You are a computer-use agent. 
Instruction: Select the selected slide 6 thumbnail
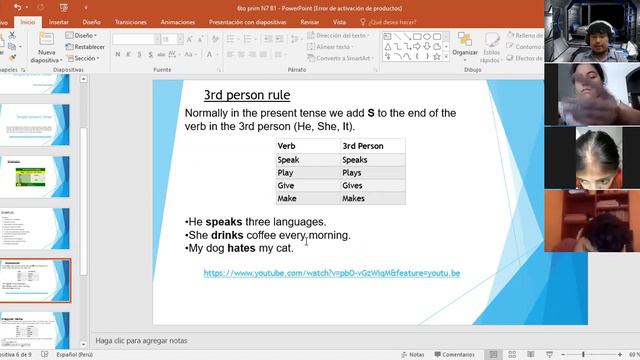(35, 280)
